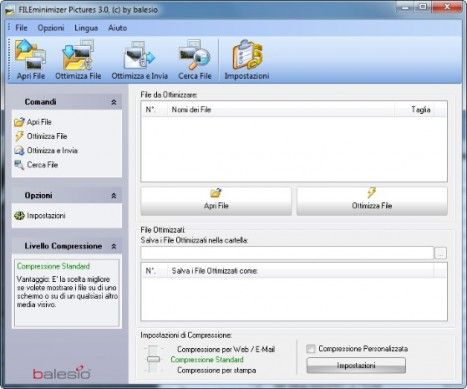The width and height of the screenshot is (467, 389).
Task: Click Cerca File in the Comandi panel
Action: [x=36, y=165]
